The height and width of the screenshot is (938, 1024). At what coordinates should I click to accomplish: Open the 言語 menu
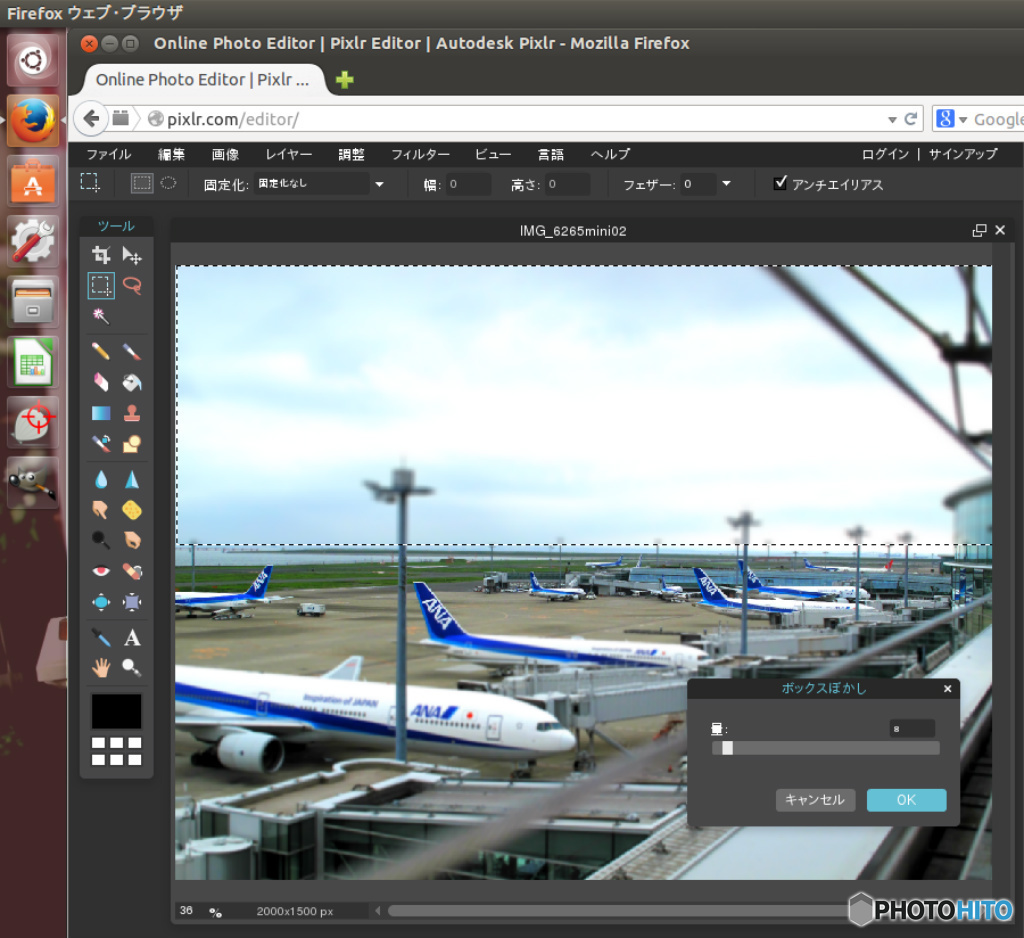pos(551,154)
